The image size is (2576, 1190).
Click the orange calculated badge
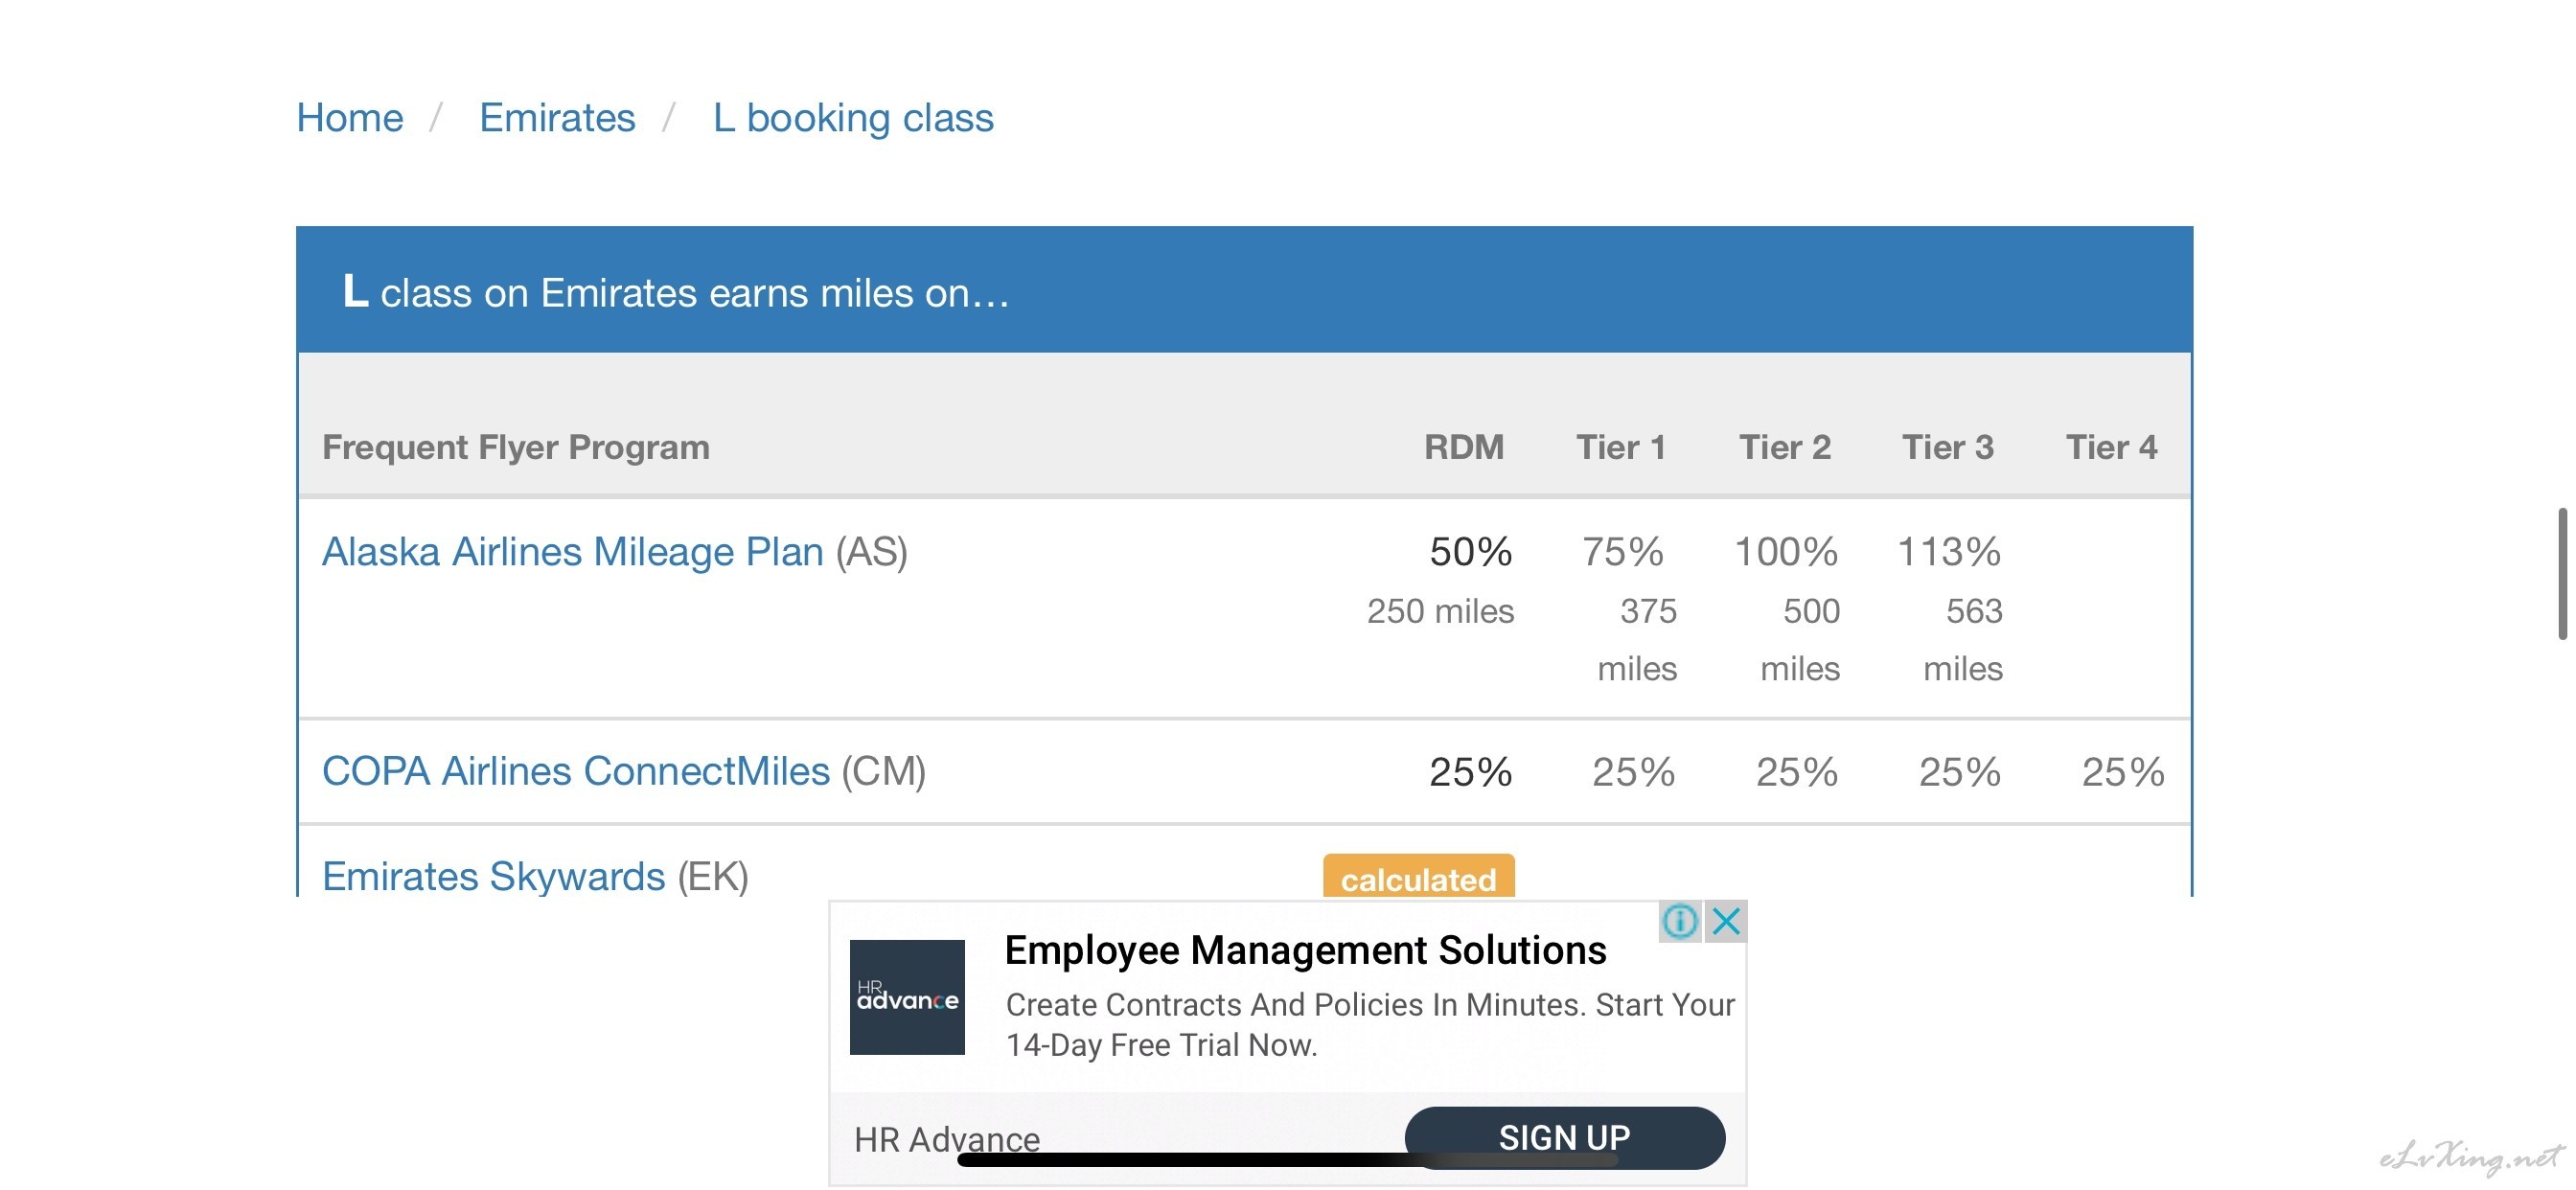(1418, 877)
